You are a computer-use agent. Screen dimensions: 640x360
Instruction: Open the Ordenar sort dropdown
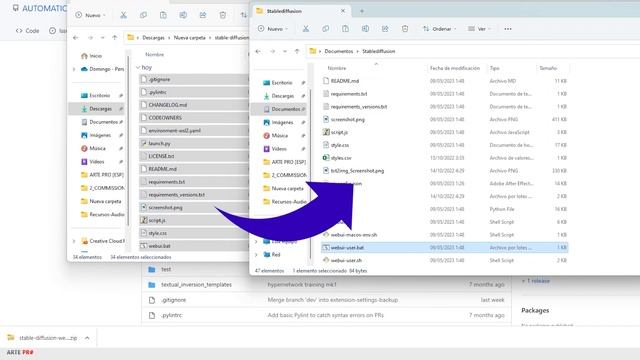(440, 29)
